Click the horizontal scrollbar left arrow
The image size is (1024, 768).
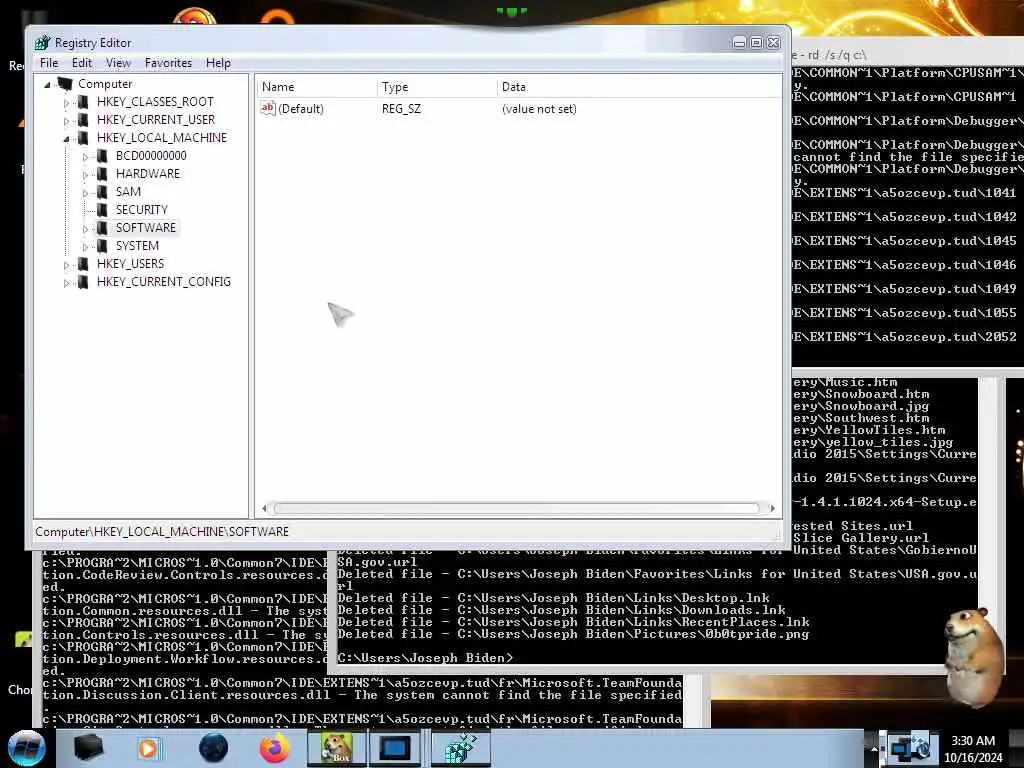click(x=264, y=508)
